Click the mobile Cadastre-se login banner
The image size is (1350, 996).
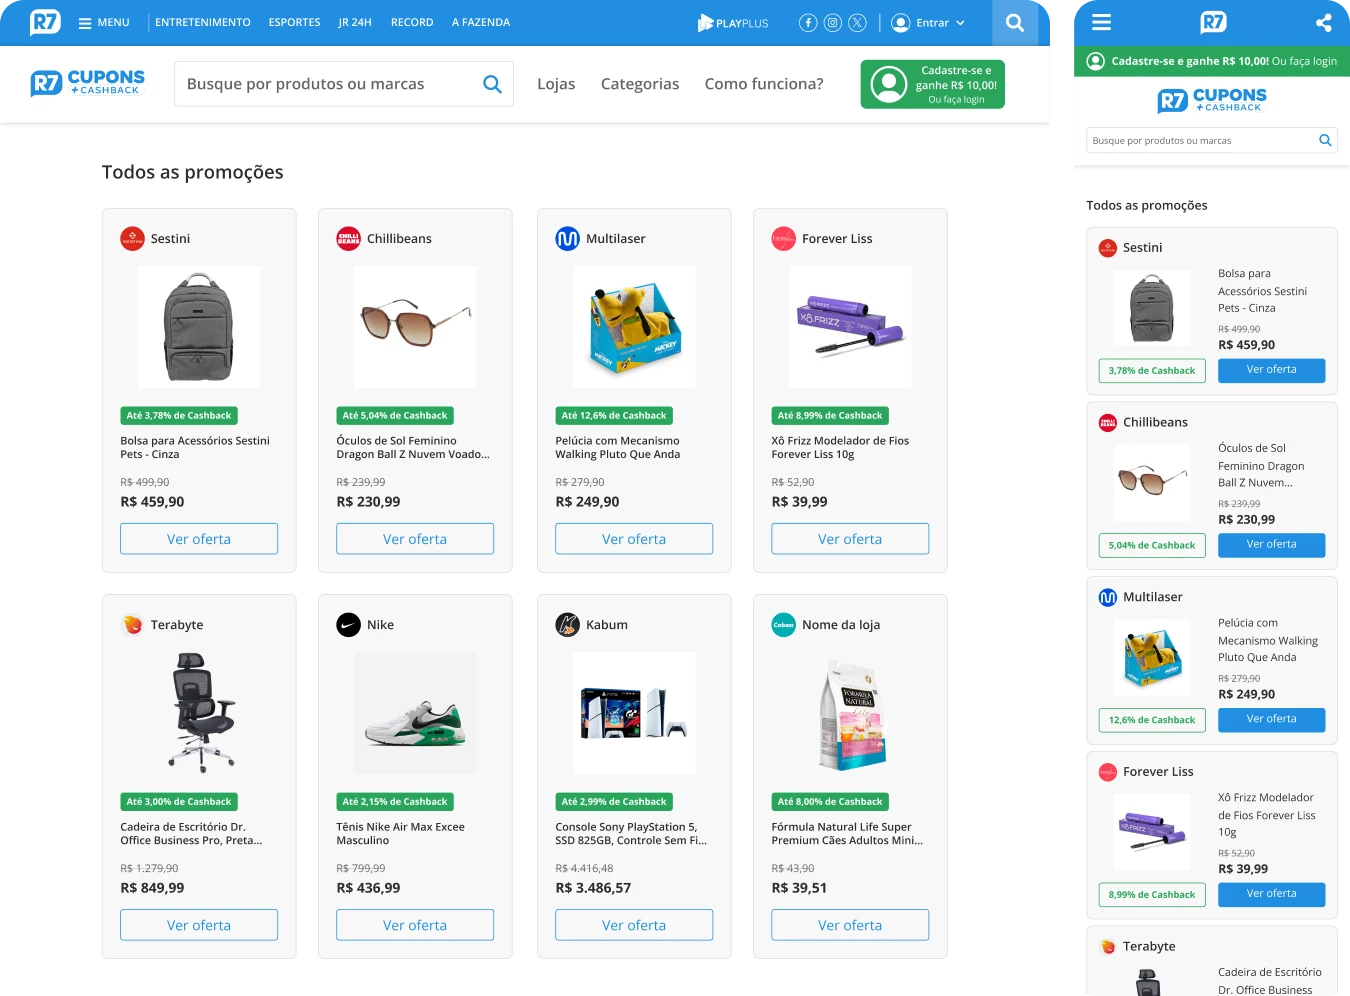pyautogui.click(x=1212, y=61)
